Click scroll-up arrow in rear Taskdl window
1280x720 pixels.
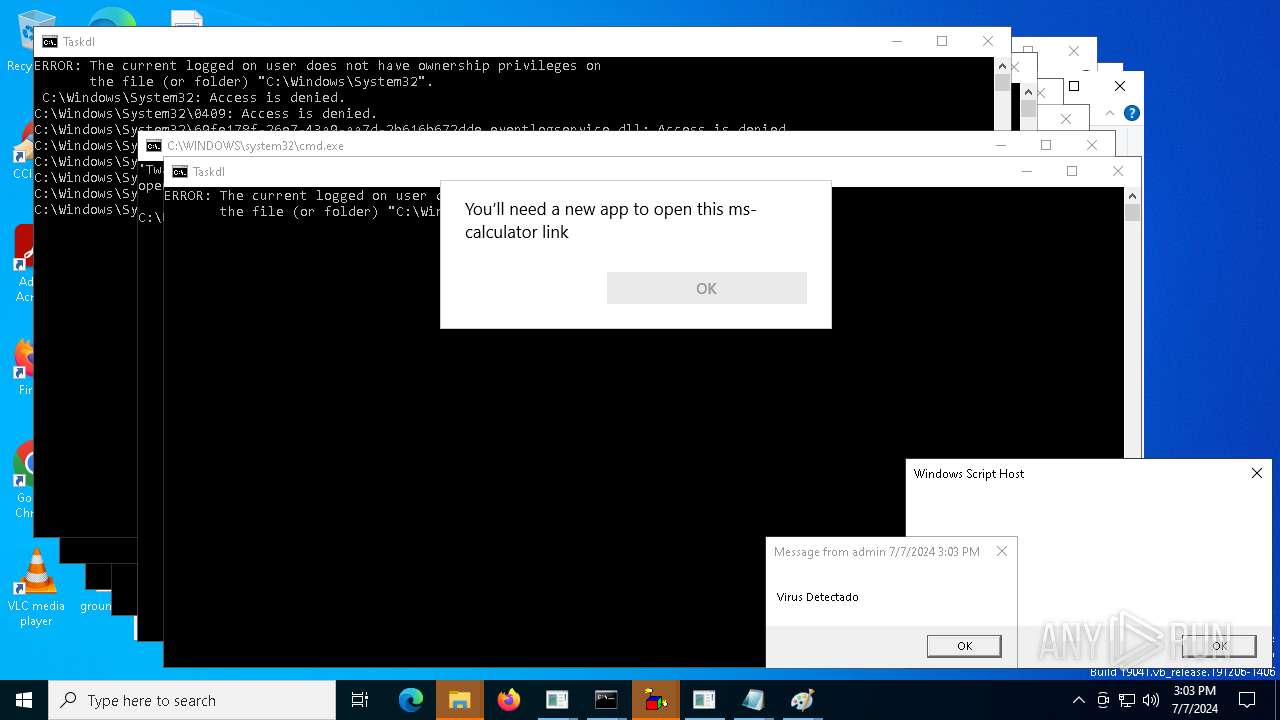(x=1002, y=66)
